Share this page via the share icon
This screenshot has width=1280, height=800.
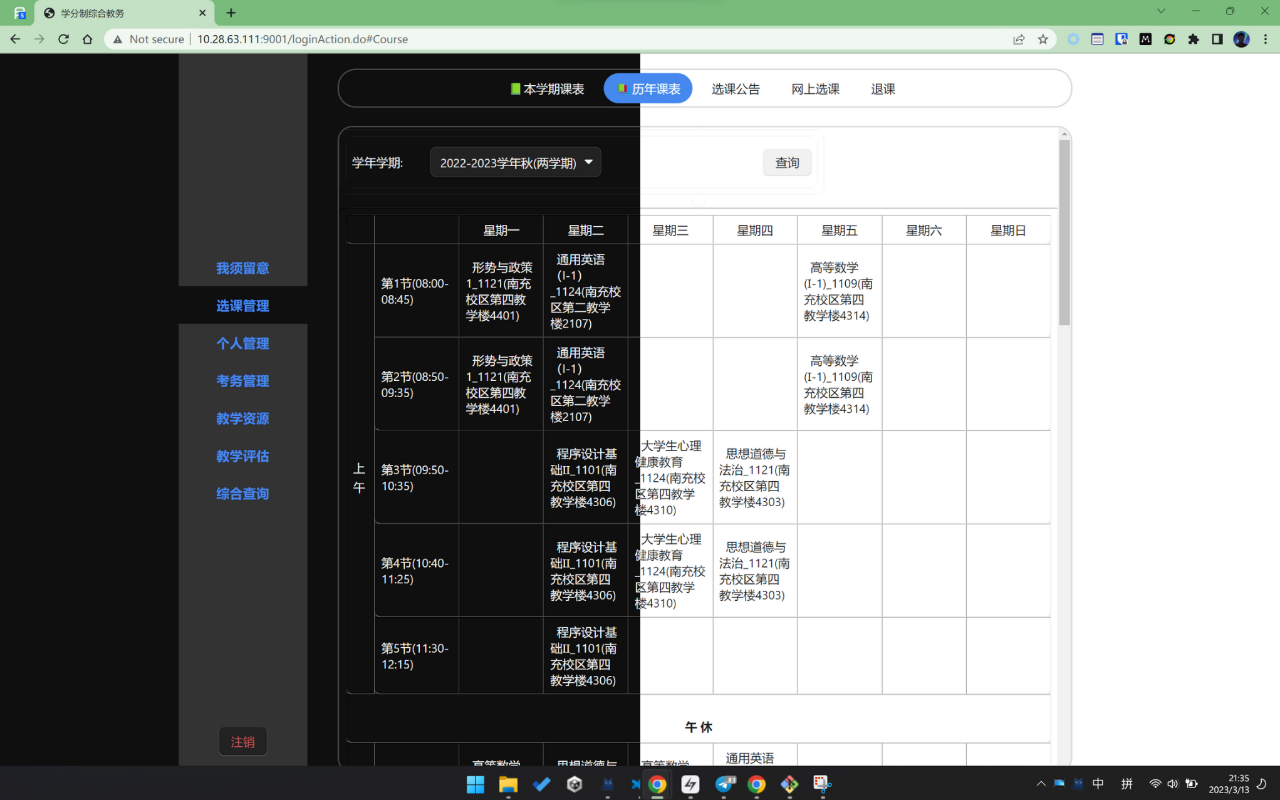coord(1019,39)
